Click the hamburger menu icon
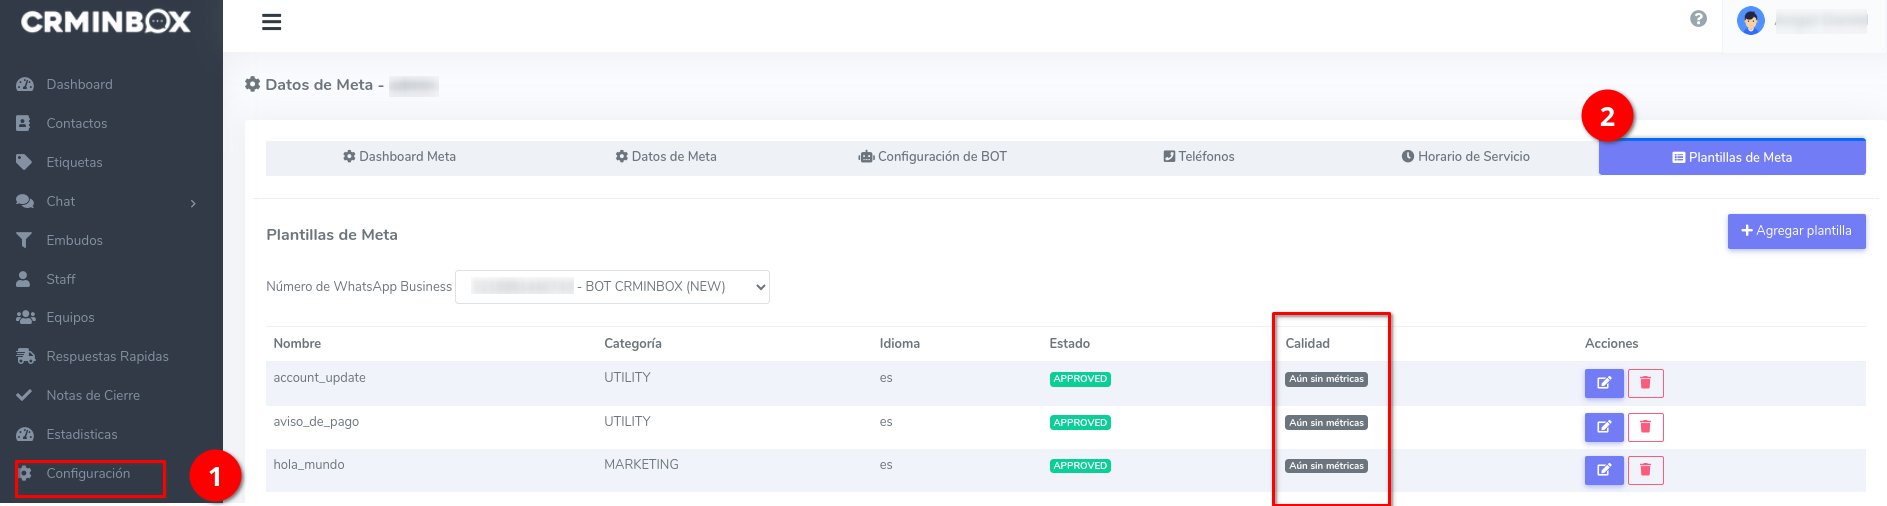The height and width of the screenshot is (506, 1887). coord(271,22)
